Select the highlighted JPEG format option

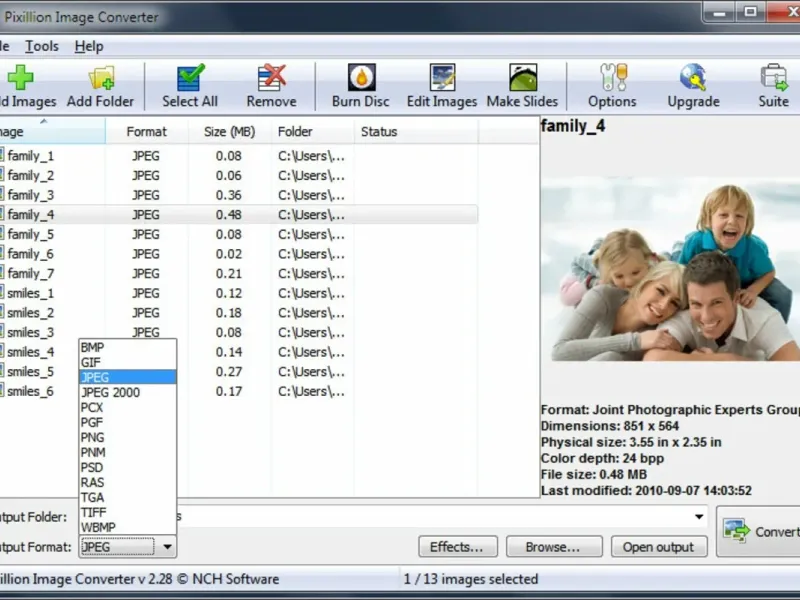coord(128,377)
